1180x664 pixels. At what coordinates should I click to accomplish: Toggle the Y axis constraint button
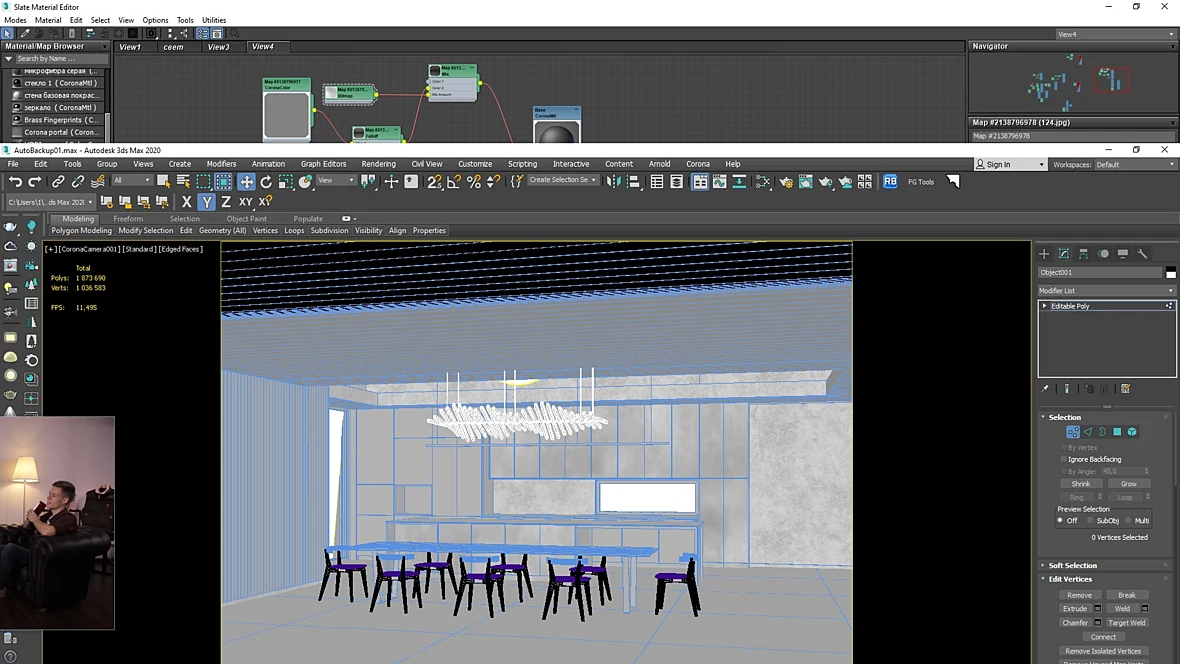tap(206, 202)
